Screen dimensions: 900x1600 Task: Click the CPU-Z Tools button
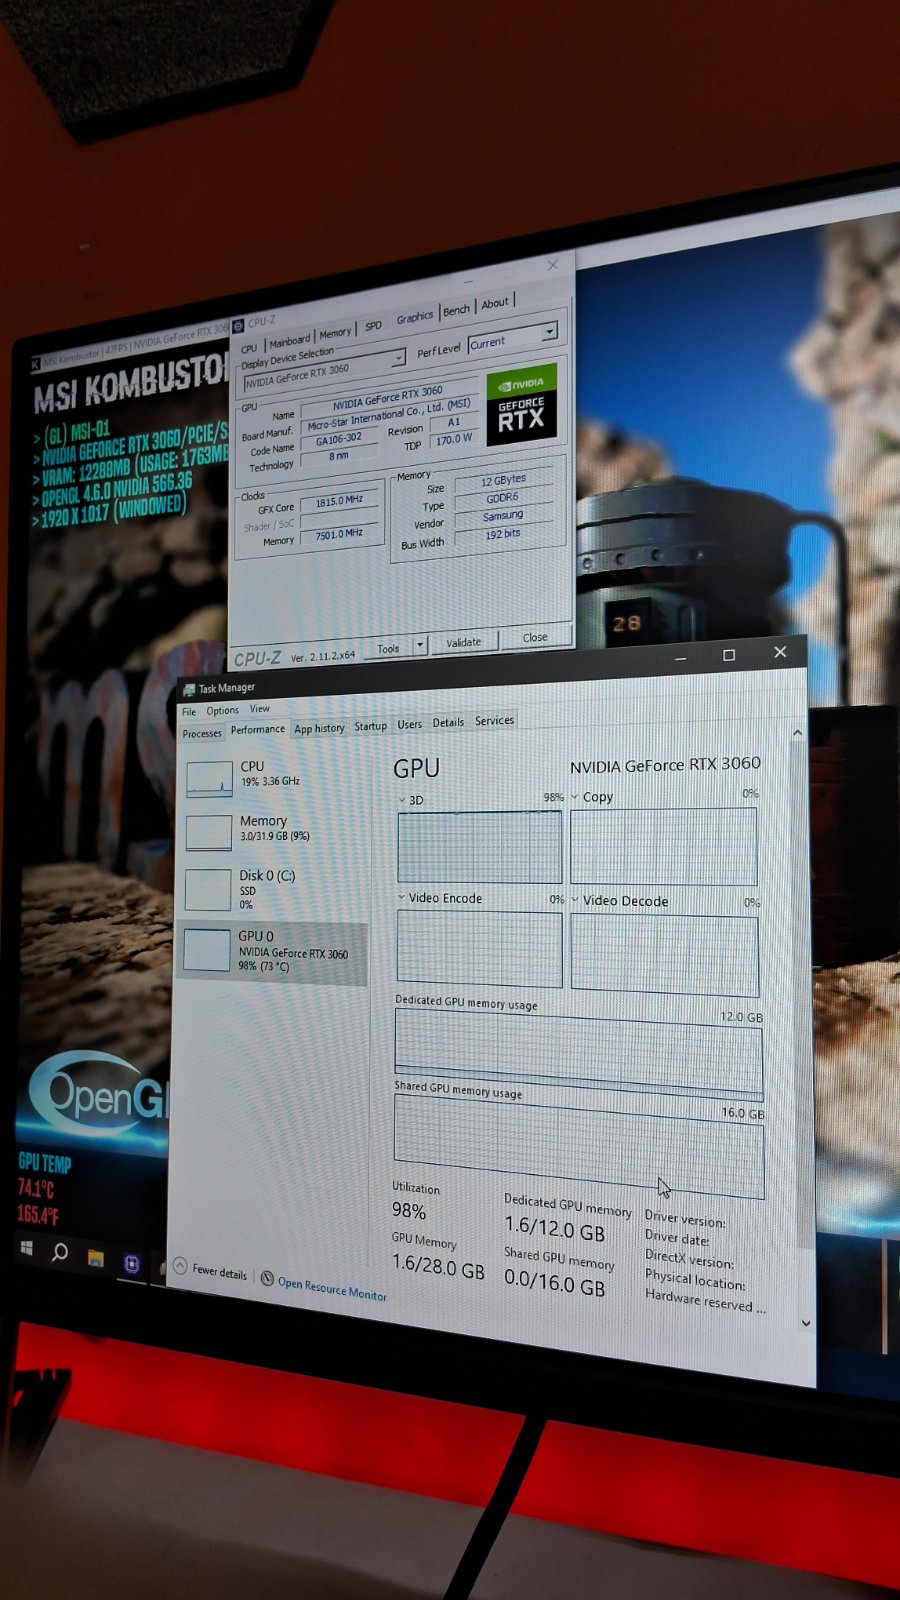pyautogui.click(x=388, y=648)
